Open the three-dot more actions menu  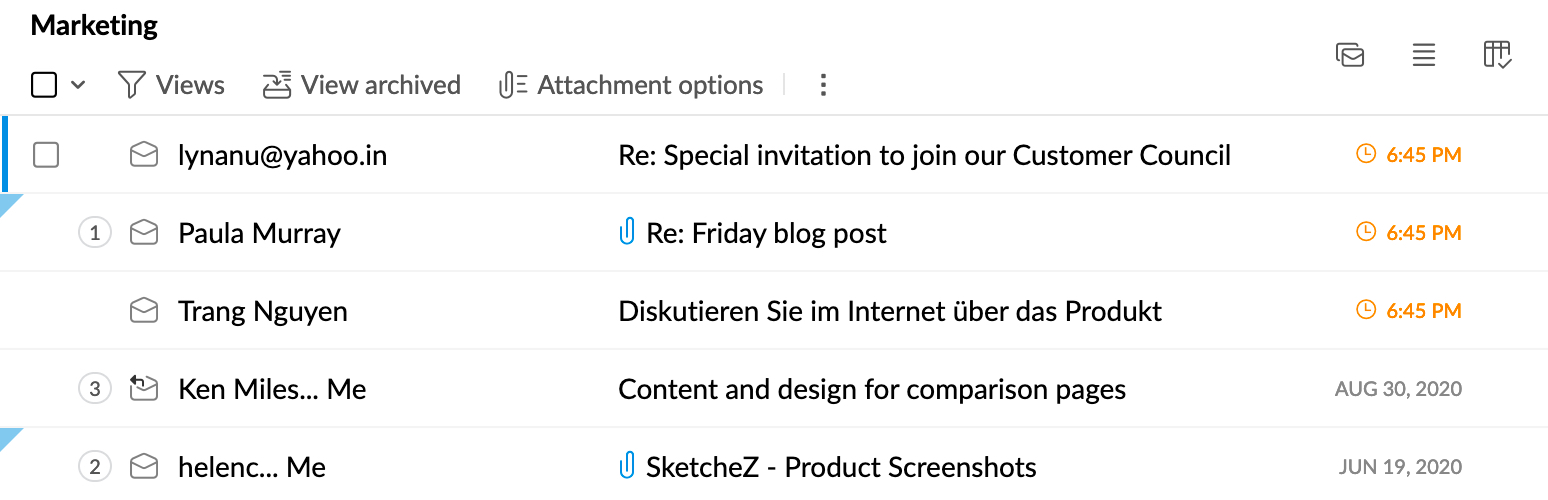pos(823,85)
